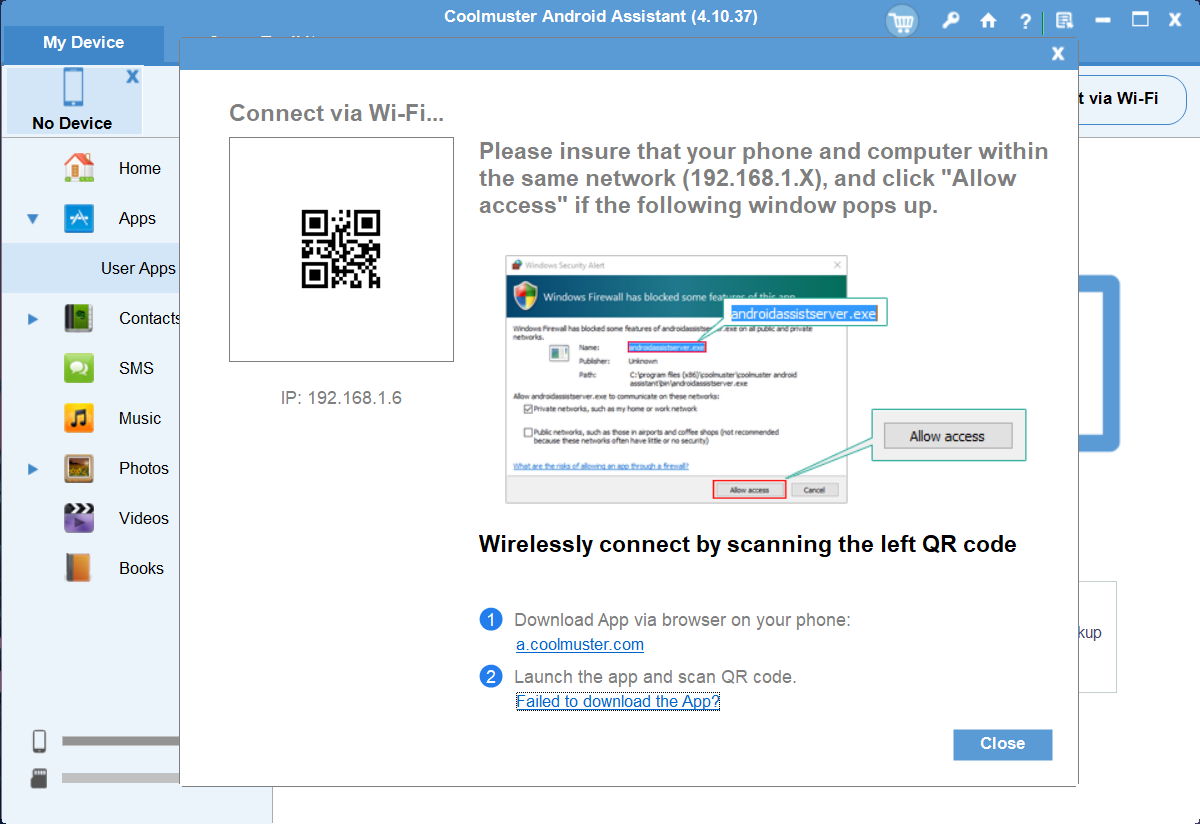Select Books label in sidebar
The height and width of the screenshot is (824, 1200).
click(x=141, y=568)
